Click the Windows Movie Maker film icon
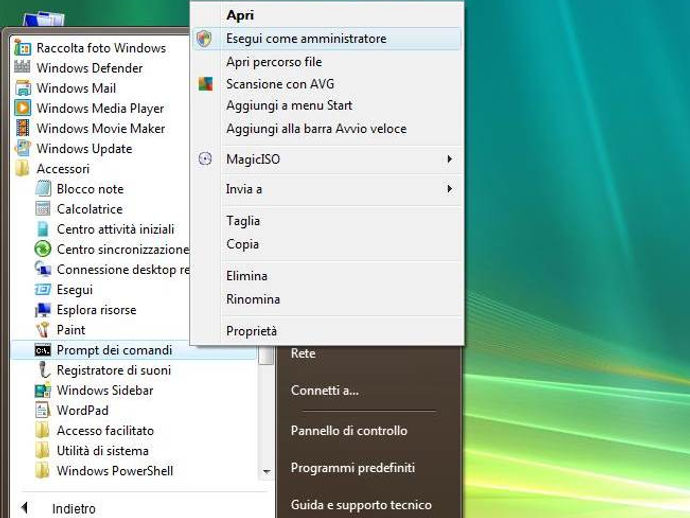This screenshot has width=690, height=518. point(22,128)
